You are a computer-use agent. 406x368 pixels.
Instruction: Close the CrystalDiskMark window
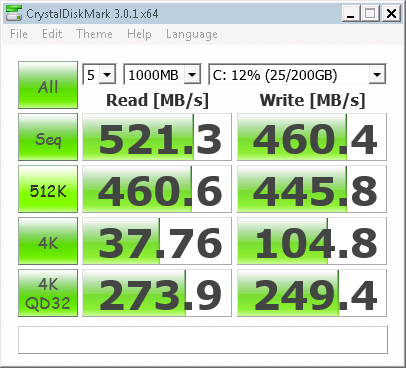pos(391,14)
